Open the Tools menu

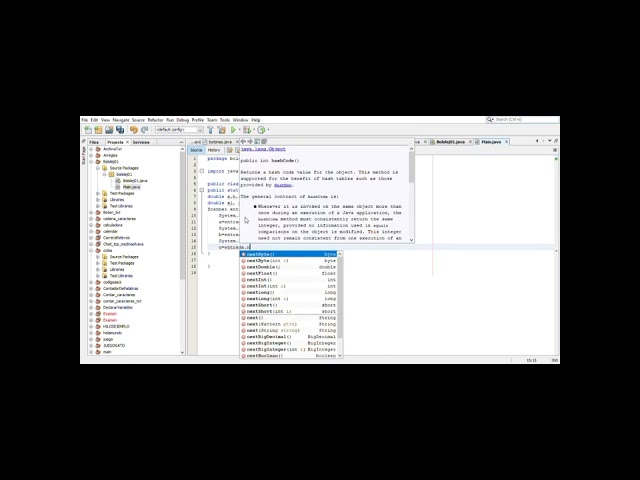[225, 120]
